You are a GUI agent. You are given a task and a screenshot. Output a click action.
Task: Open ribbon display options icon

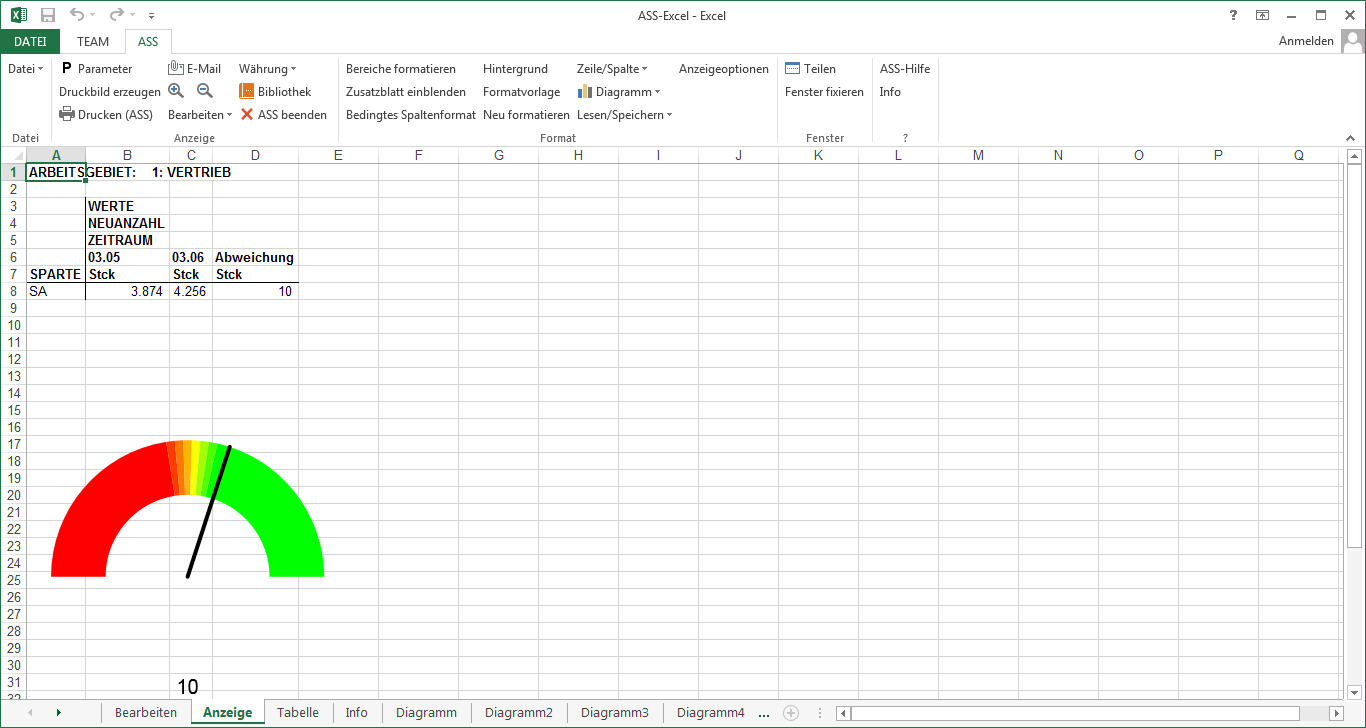[x=1262, y=15]
